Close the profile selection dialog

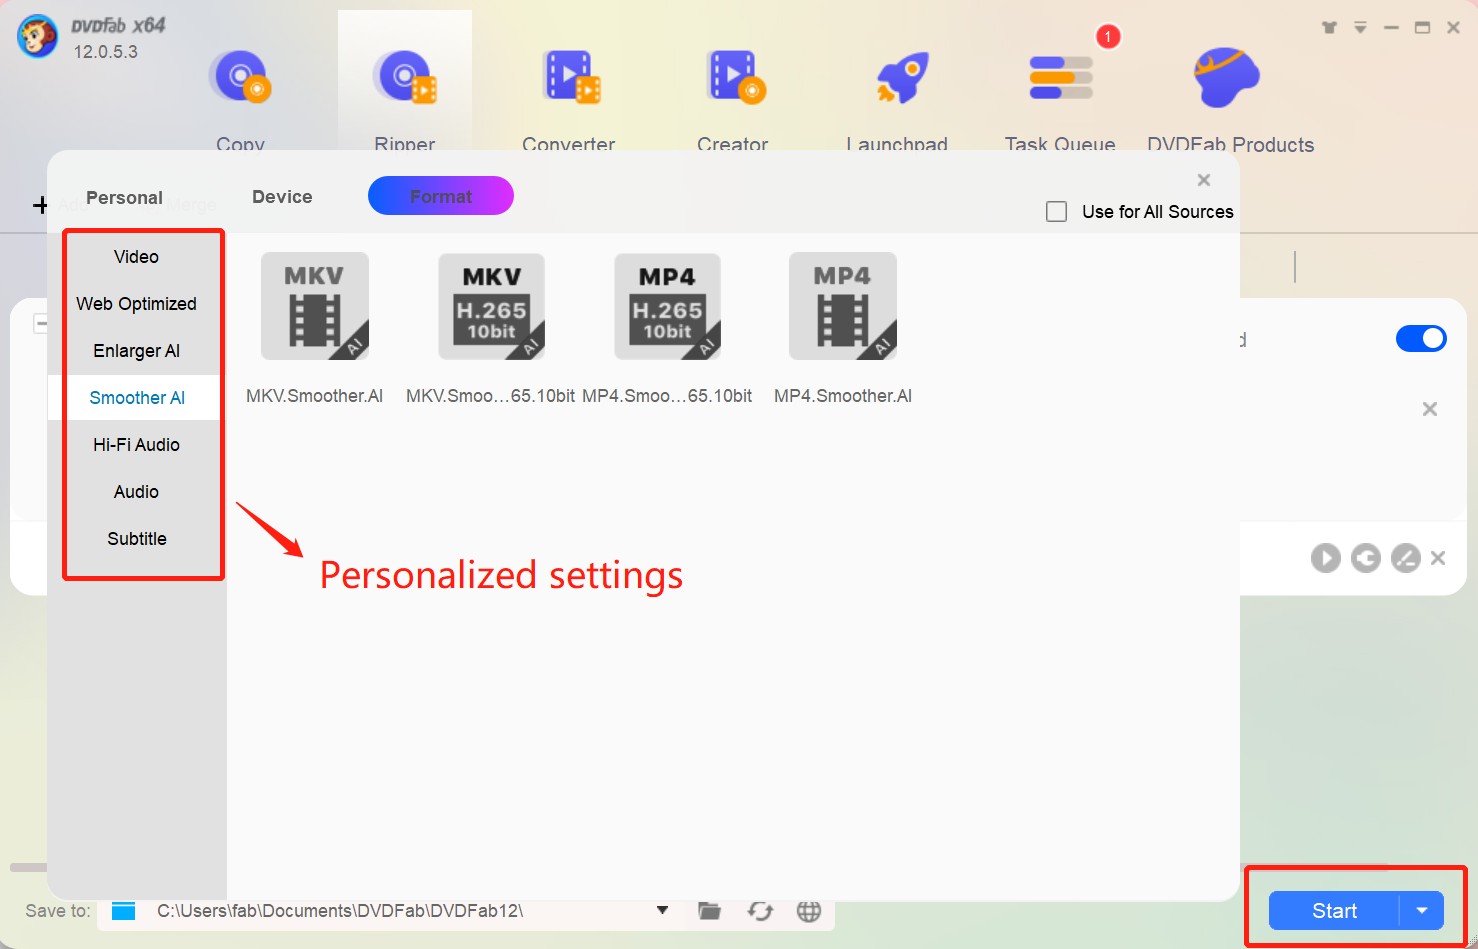1204,180
